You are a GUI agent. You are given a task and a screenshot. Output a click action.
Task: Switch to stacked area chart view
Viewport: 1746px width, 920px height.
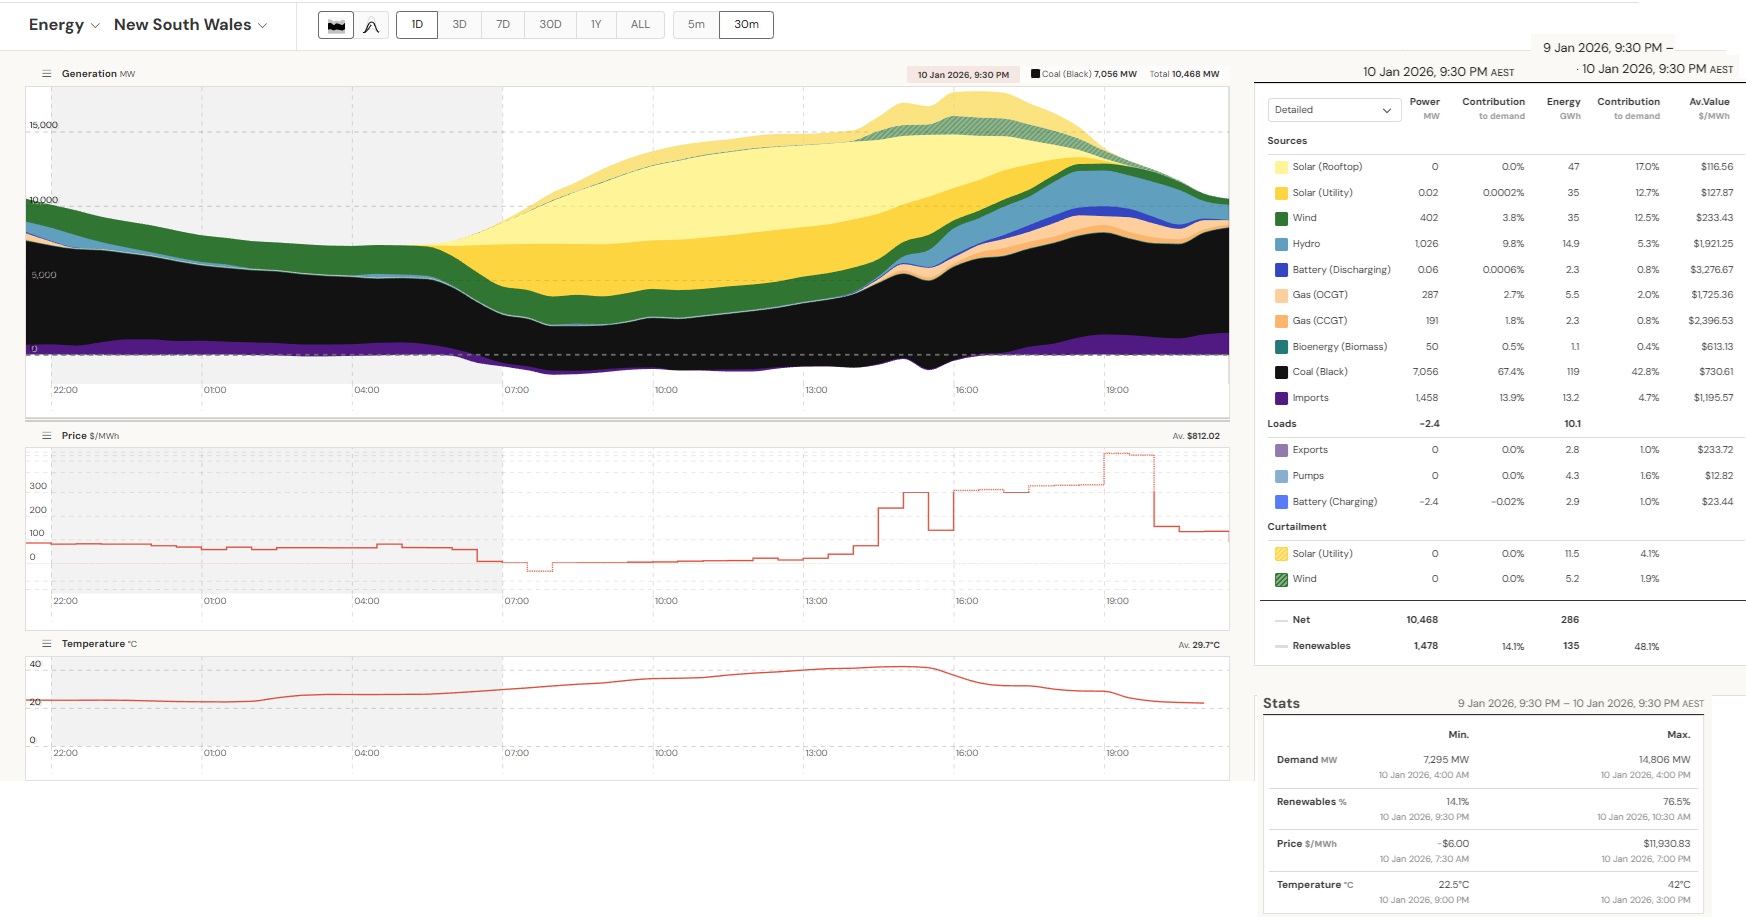336,25
